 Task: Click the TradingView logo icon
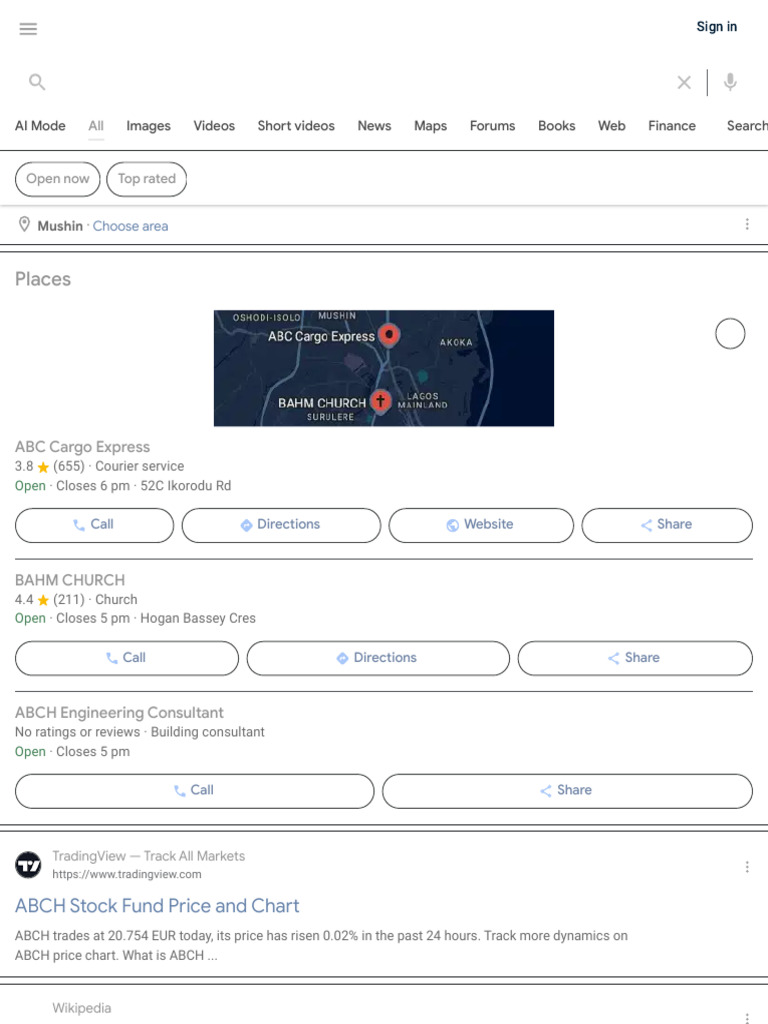(28, 865)
